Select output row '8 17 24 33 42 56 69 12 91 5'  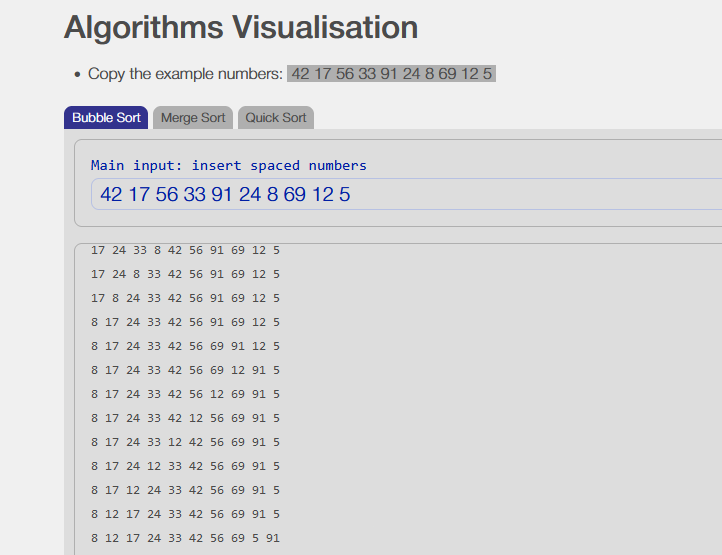pos(185,370)
